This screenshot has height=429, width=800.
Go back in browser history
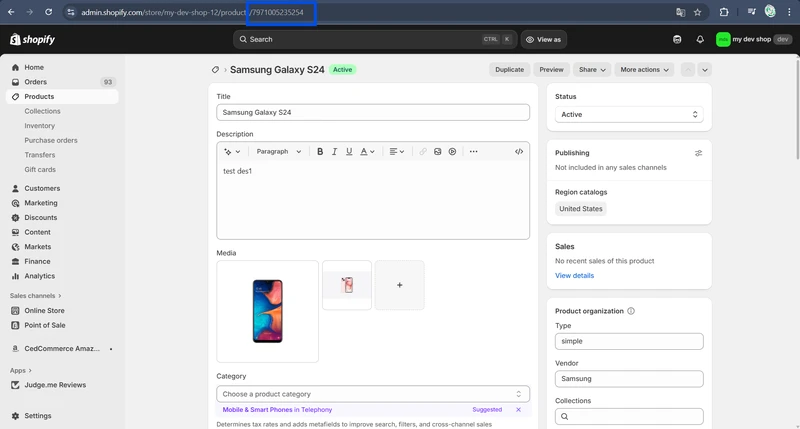(x=11, y=12)
